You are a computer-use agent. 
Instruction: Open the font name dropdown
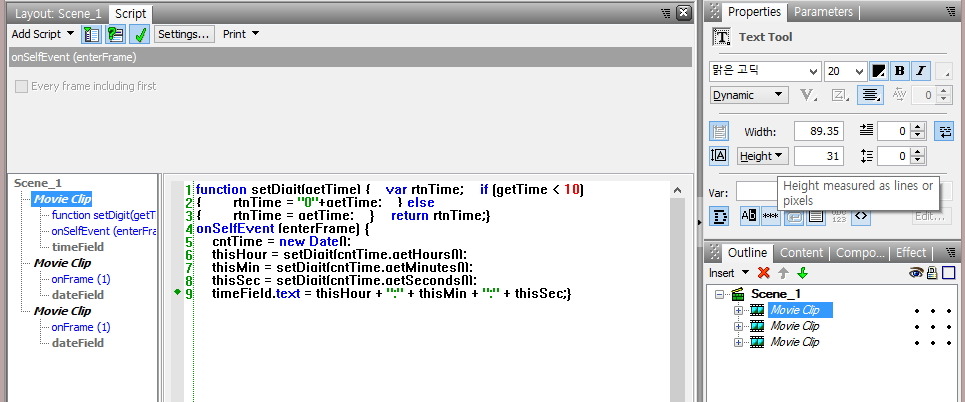point(813,71)
